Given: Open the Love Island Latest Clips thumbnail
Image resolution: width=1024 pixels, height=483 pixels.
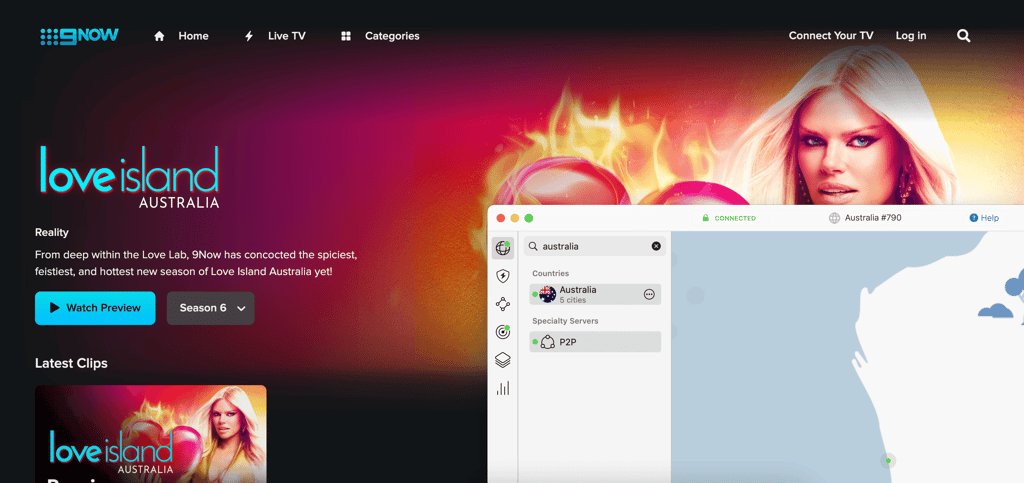Looking at the screenshot, I should pos(151,434).
